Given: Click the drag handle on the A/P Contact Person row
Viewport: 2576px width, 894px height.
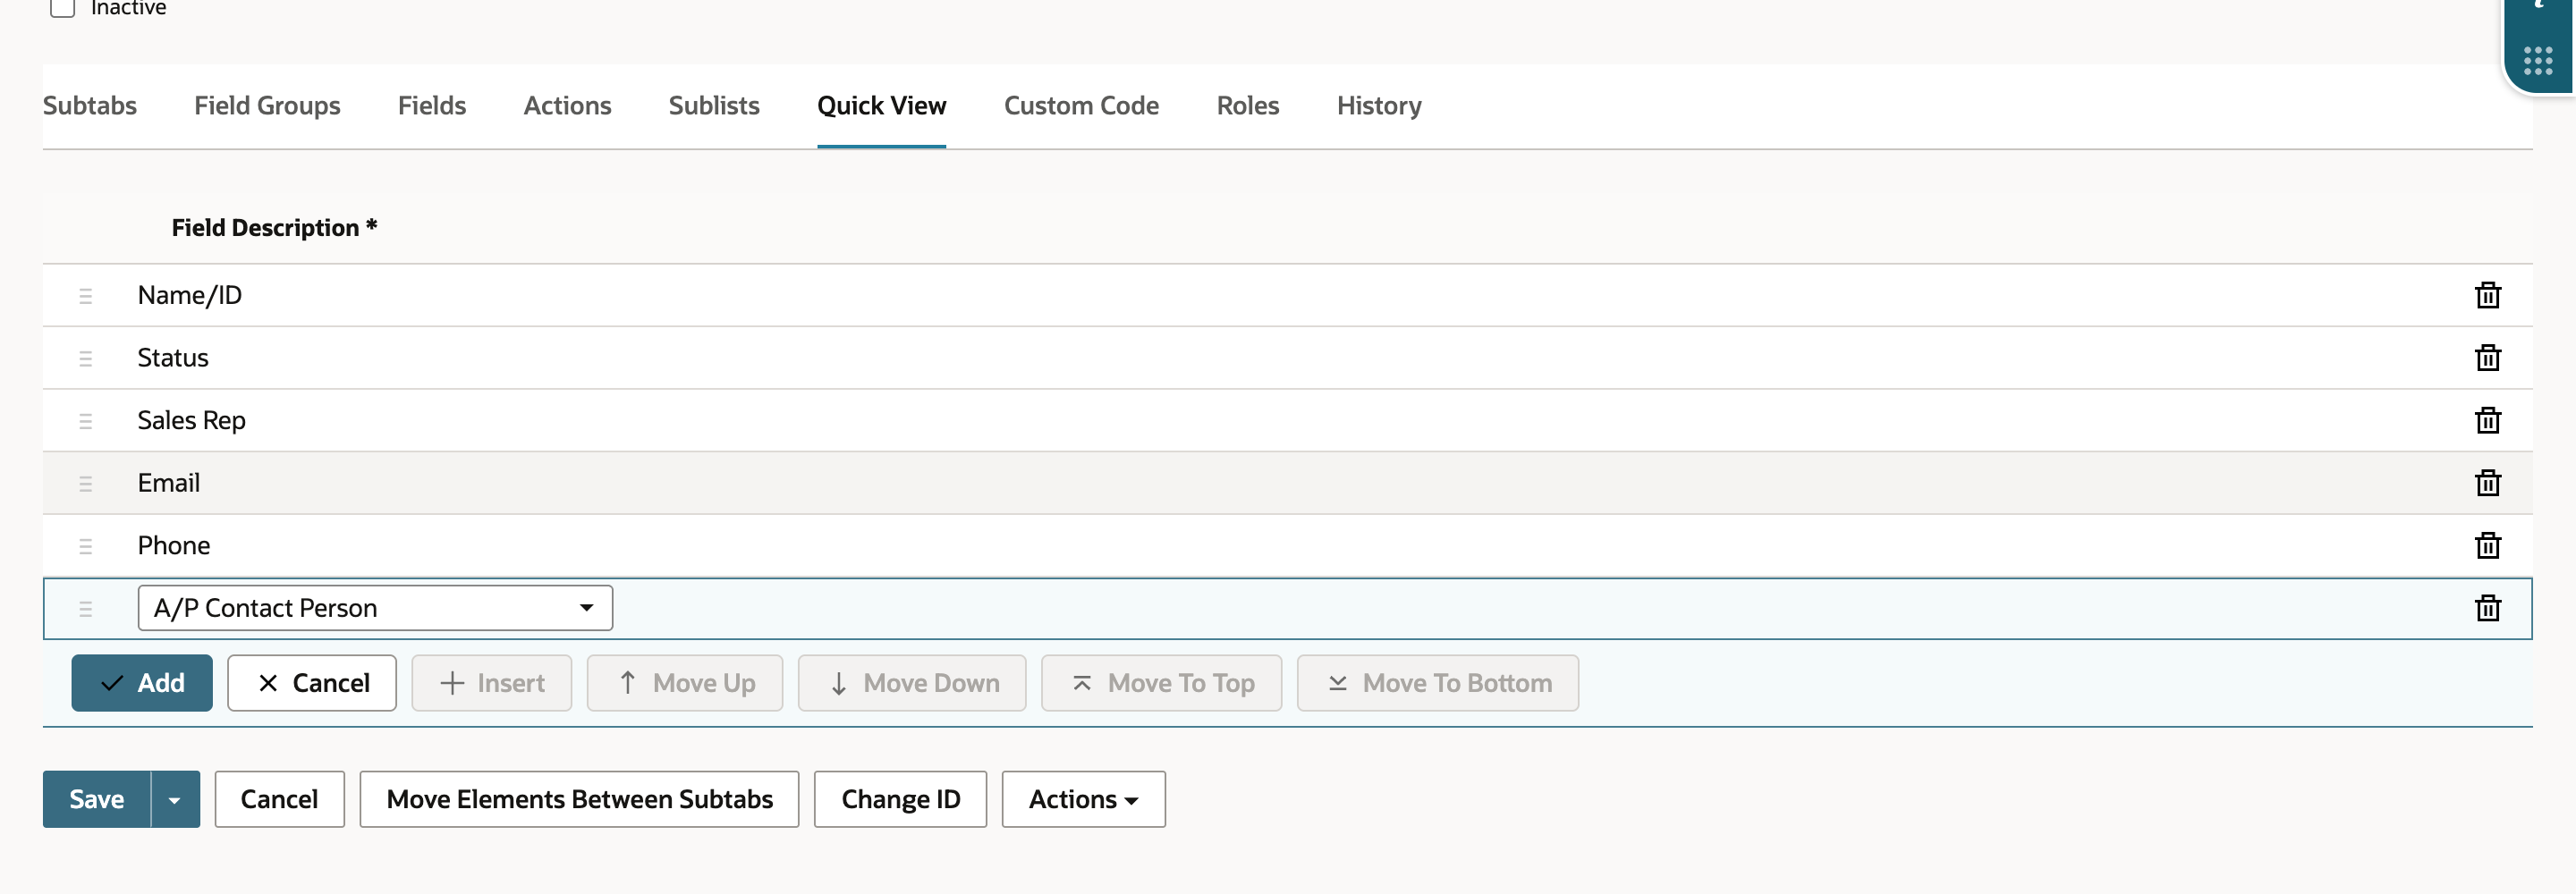Looking at the screenshot, I should (85, 609).
